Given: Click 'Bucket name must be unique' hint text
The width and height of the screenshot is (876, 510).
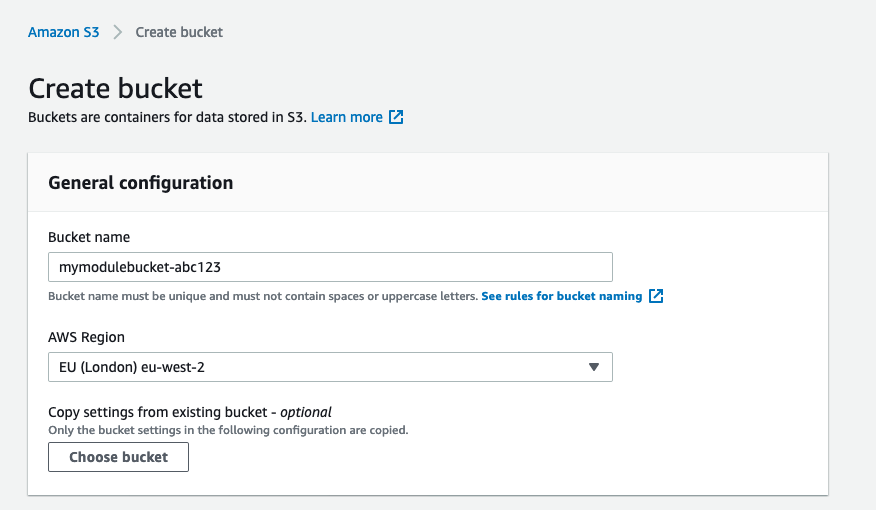Looking at the screenshot, I should [x=263, y=296].
